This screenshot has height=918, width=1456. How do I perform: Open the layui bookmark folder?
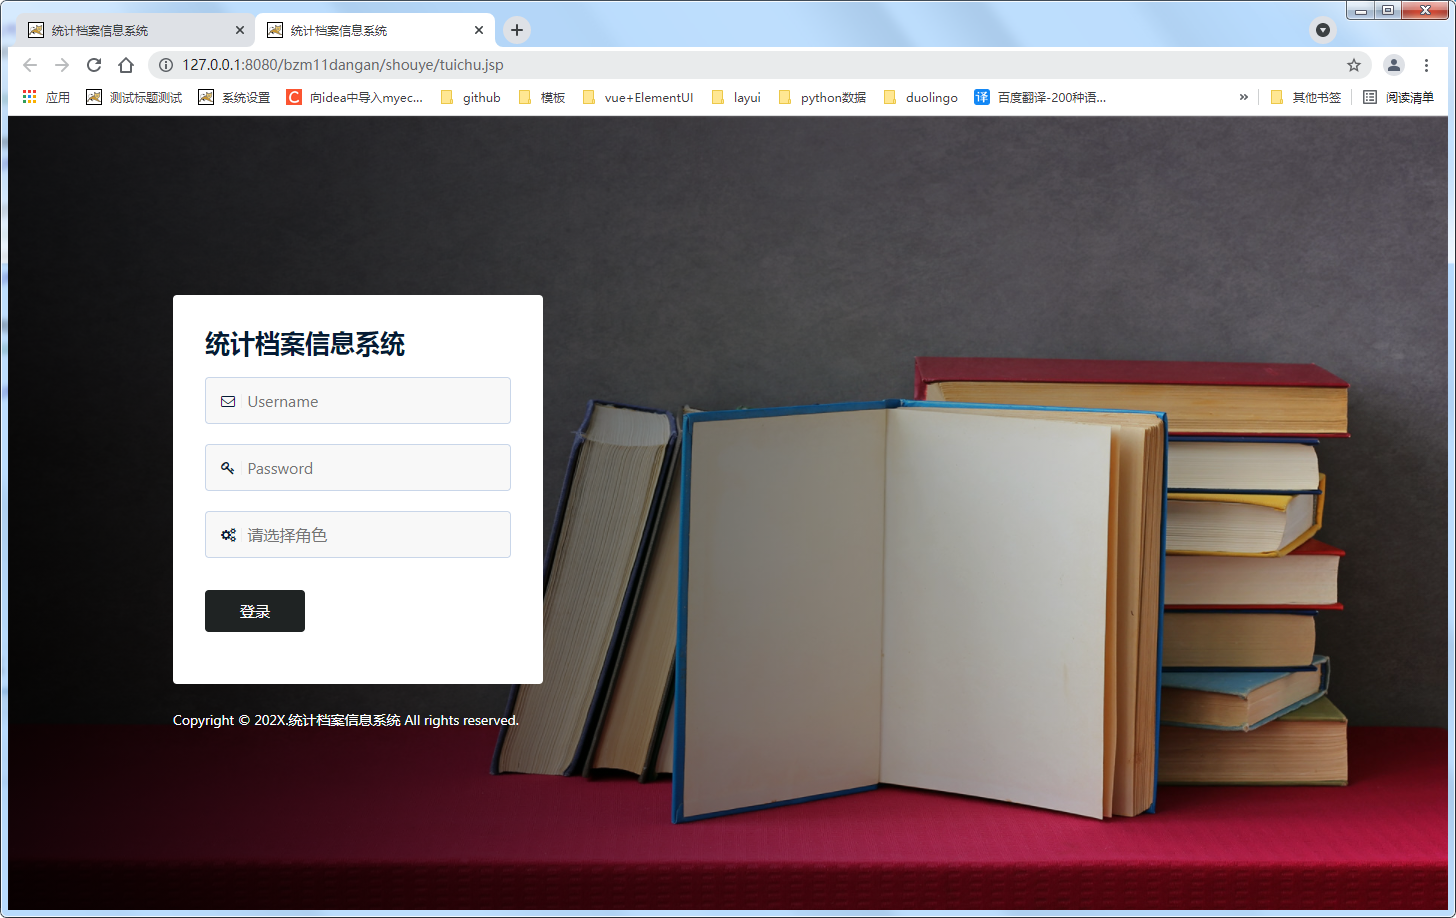point(746,97)
